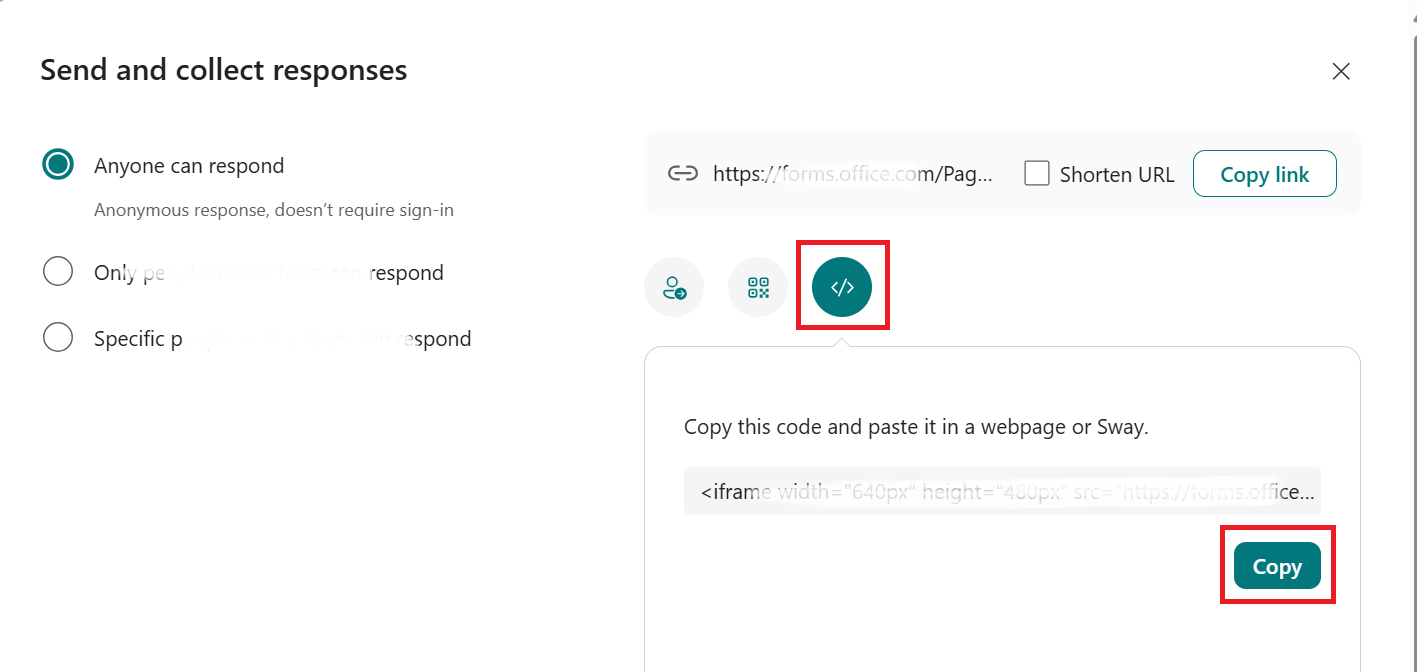Screen dimensions: 1417x672
Task: Click inside the iframe code field
Action: coord(1000,490)
